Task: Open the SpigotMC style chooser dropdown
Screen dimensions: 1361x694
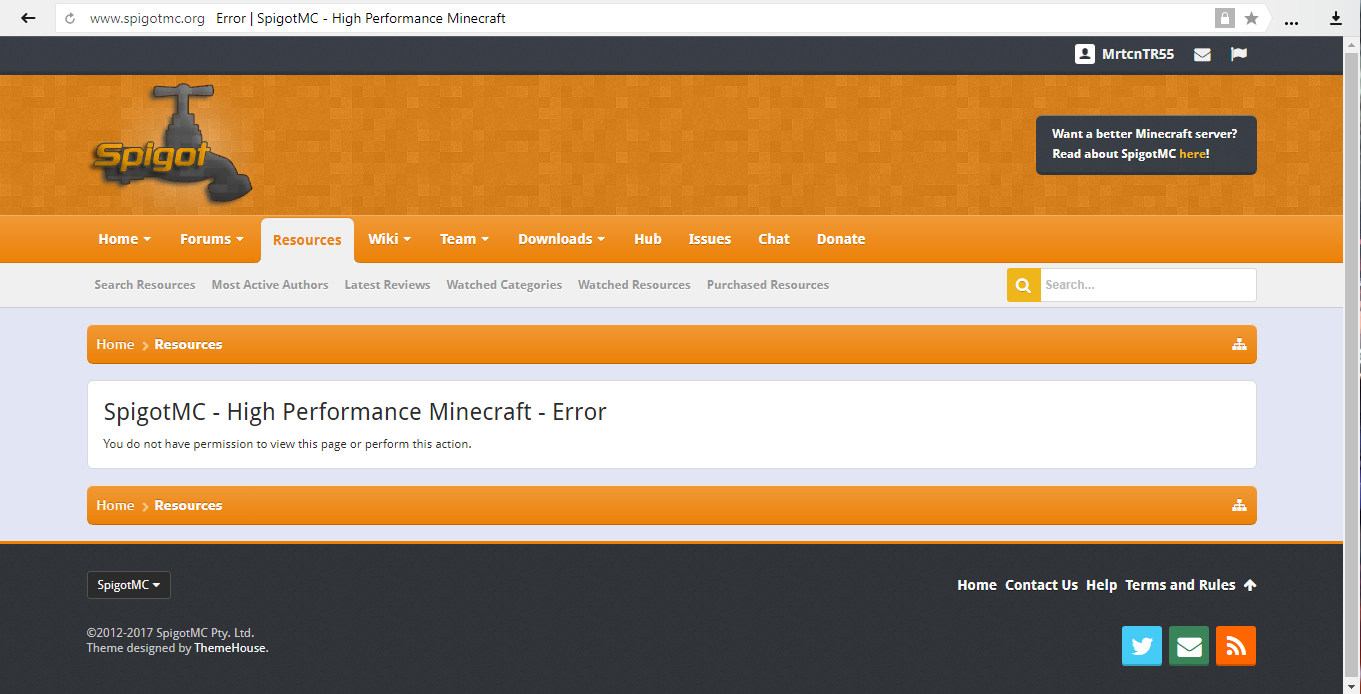Action: [129, 585]
